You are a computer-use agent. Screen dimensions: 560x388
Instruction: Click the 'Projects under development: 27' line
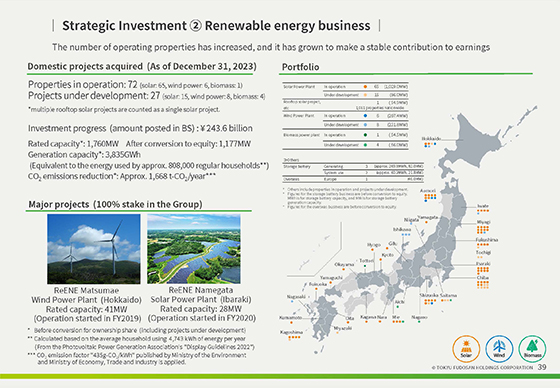(x=146, y=96)
